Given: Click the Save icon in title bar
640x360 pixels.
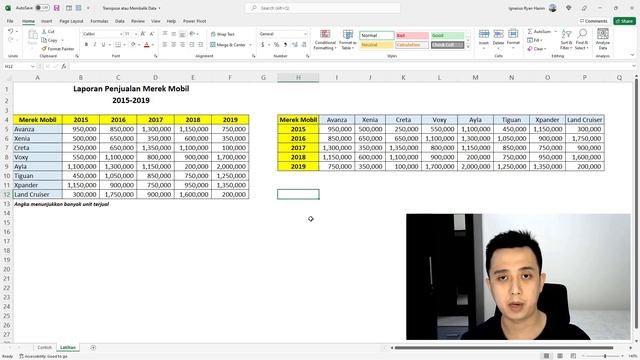Looking at the screenshot, I should [57, 8].
